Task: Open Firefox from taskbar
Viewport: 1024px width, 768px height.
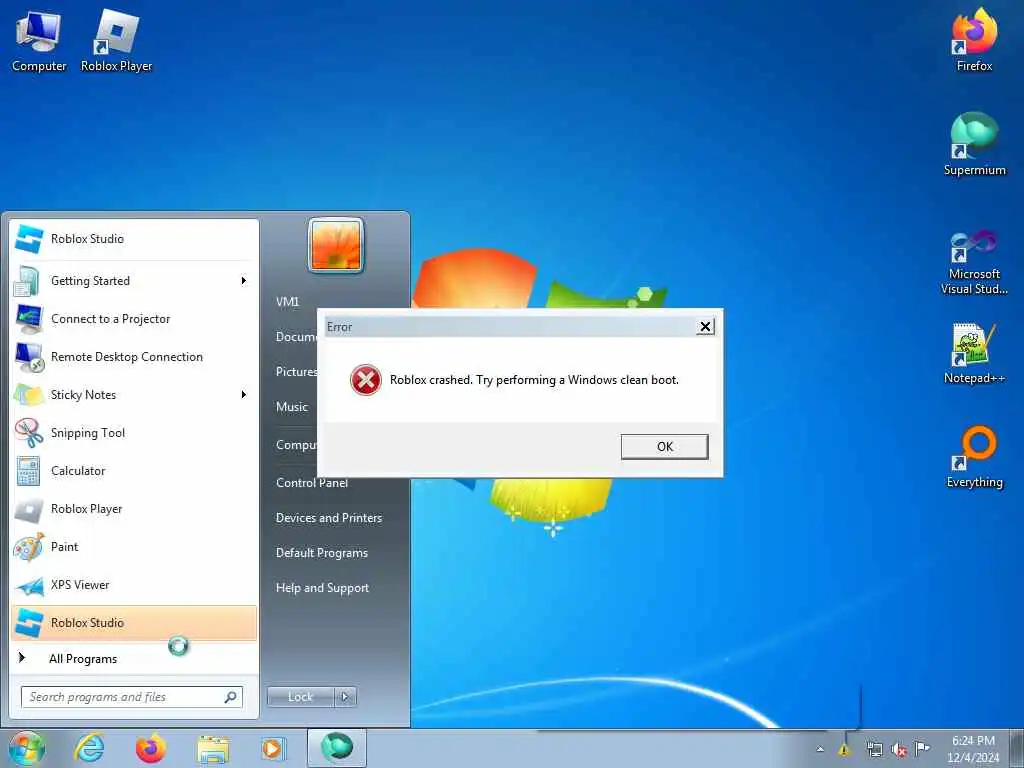Action: 151,748
